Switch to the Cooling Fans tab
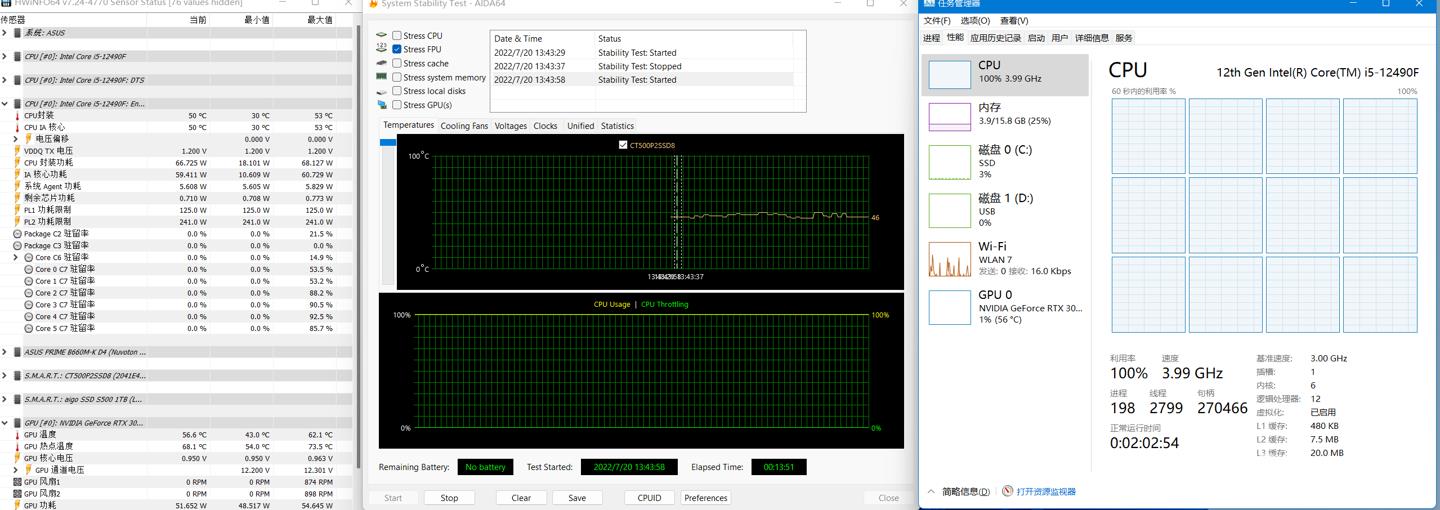The width and height of the screenshot is (1440, 510). pyautogui.click(x=464, y=126)
